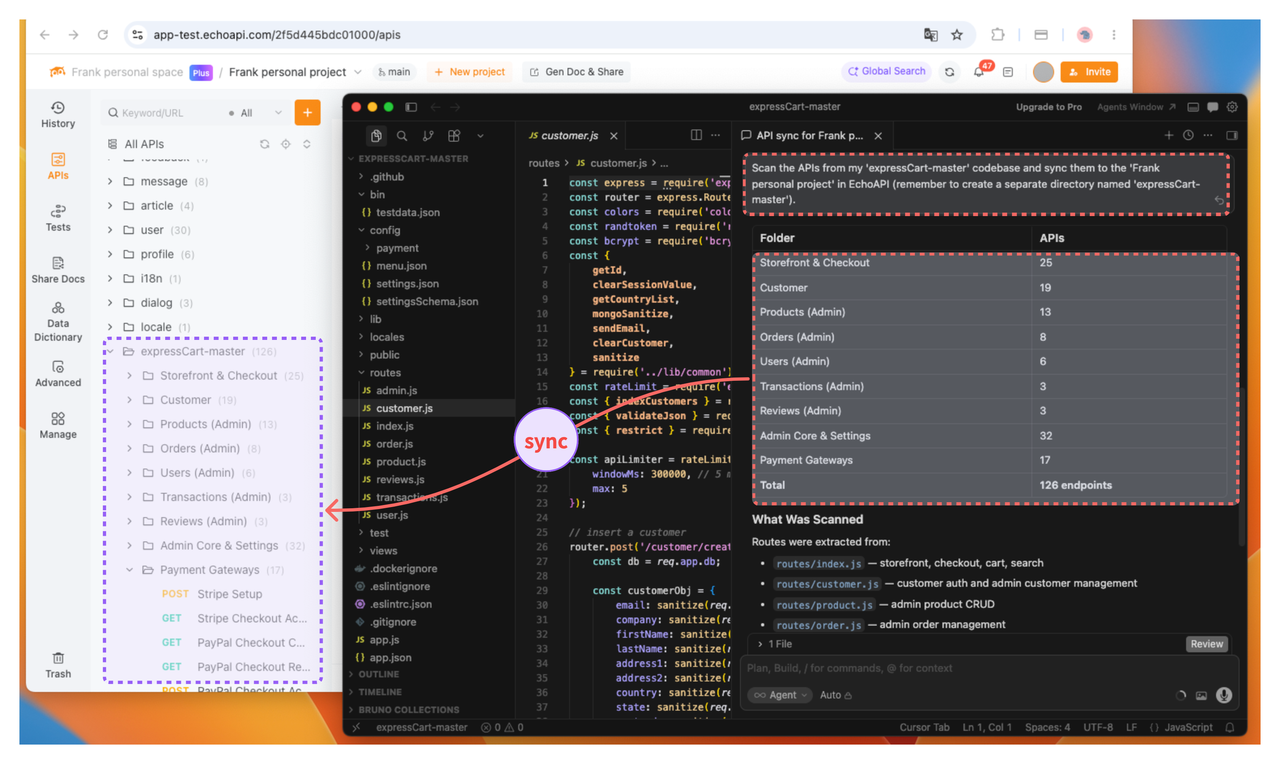This screenshot has height=764, width=1280.
Task: Open the browser extensions puzzle icon
Action: click(x=997, y=35)
